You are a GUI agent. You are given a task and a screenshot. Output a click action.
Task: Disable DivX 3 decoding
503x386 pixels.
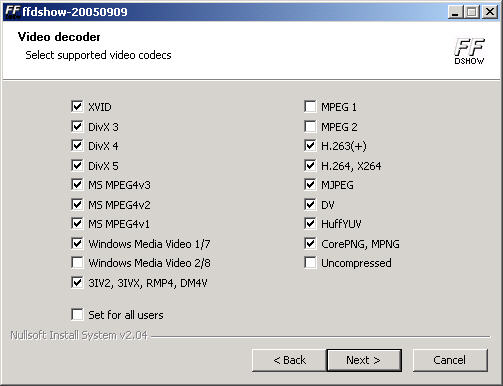(77, 126)
